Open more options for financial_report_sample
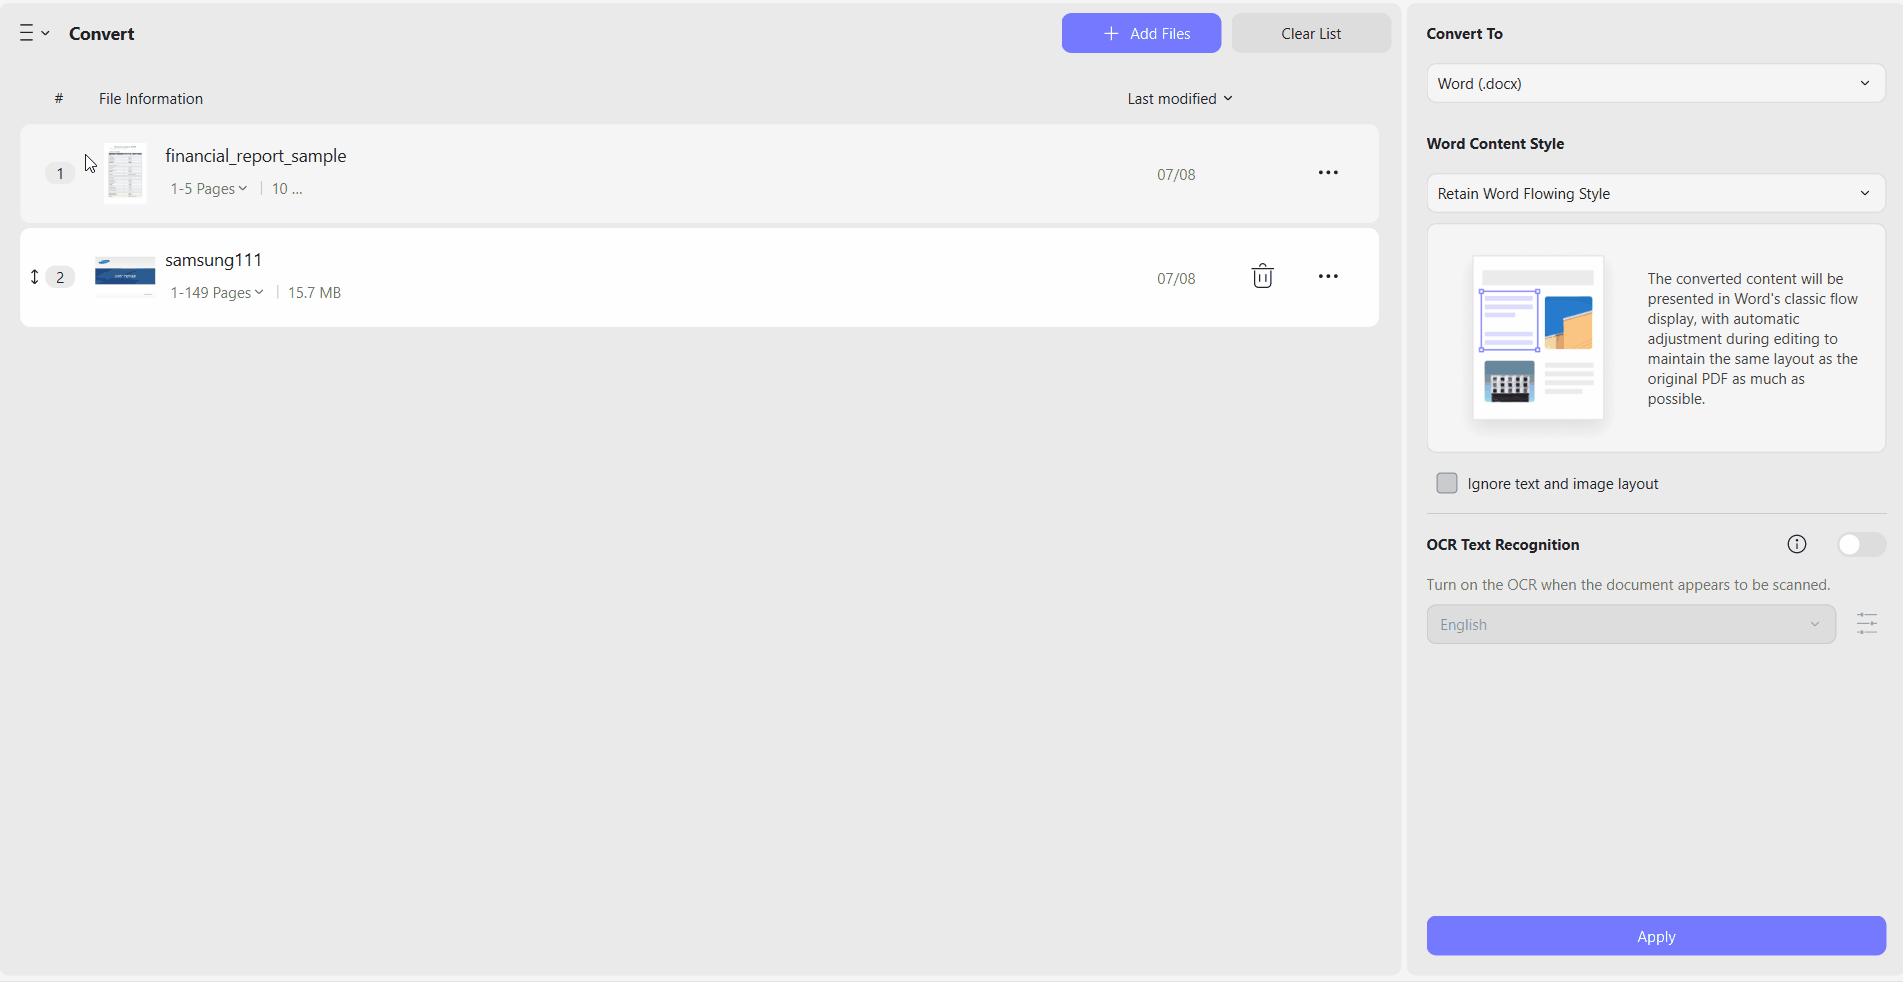The image size is (1903, 982). click(1328, 173)
